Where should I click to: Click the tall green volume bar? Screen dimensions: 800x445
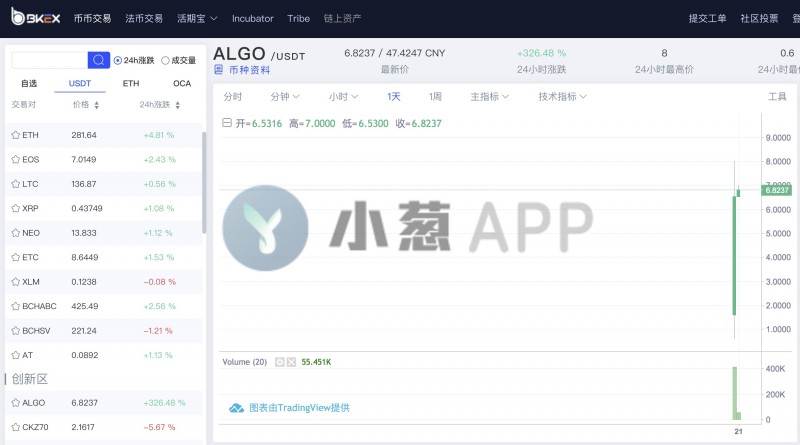click(x=735, y=393)
